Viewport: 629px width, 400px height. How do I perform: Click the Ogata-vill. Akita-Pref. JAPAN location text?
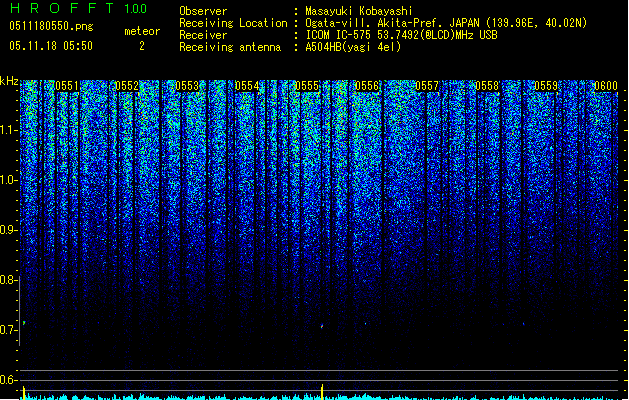(x=446, y=23)
